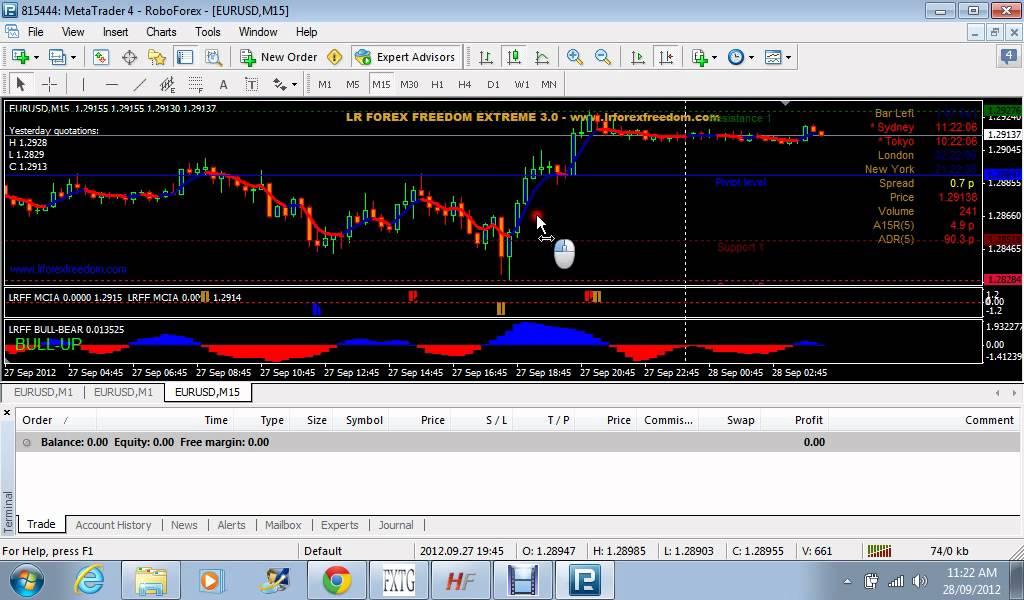Switch to the Account History tab
This screenshot has width=1024, height=600.
(113, 525)
